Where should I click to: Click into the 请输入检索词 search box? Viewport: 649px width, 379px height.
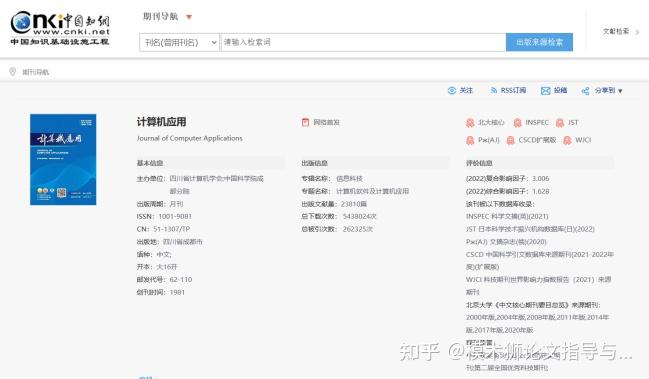tap(364, 42)
